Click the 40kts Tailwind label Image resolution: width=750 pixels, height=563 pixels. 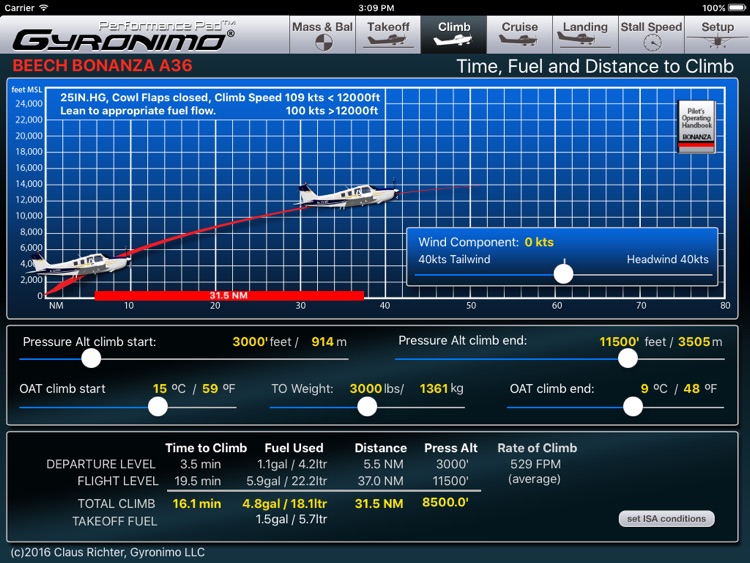point(454,259)
